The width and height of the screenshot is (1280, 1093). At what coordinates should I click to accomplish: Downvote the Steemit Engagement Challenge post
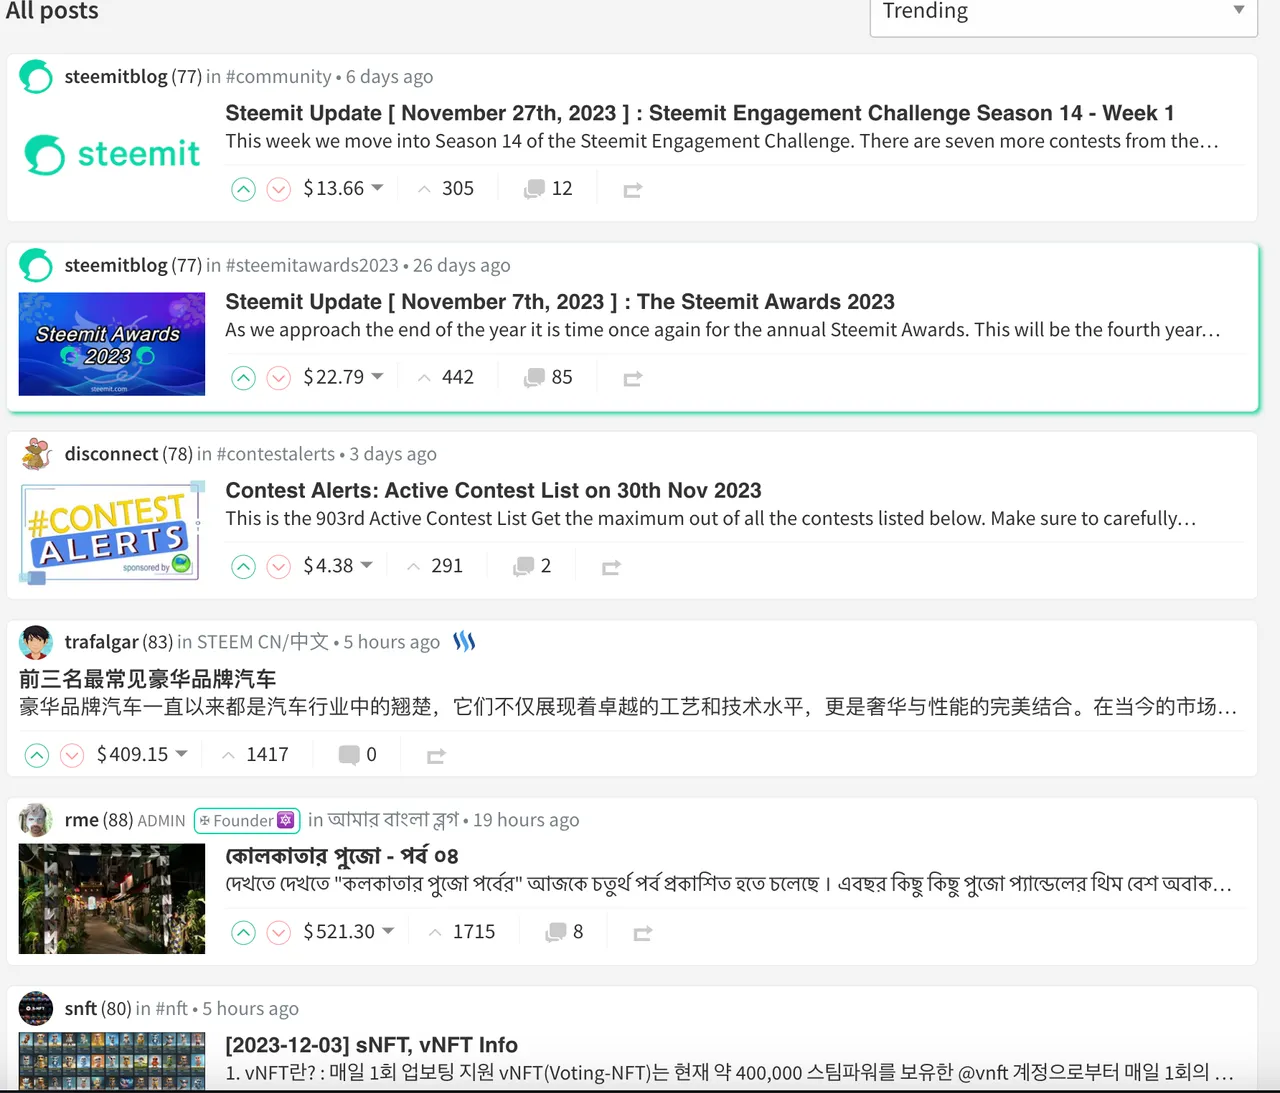279,189
